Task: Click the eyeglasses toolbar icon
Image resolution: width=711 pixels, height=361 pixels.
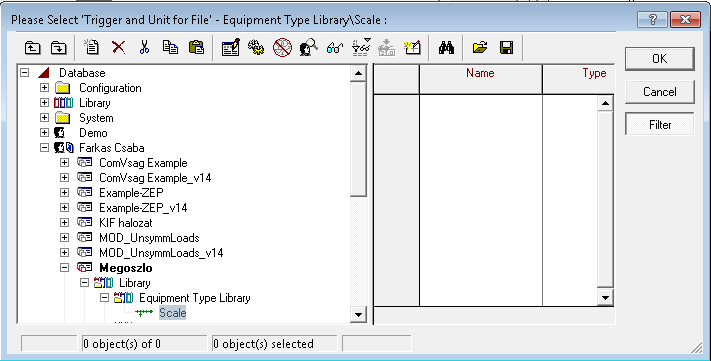Action: [x=335, y=48]
